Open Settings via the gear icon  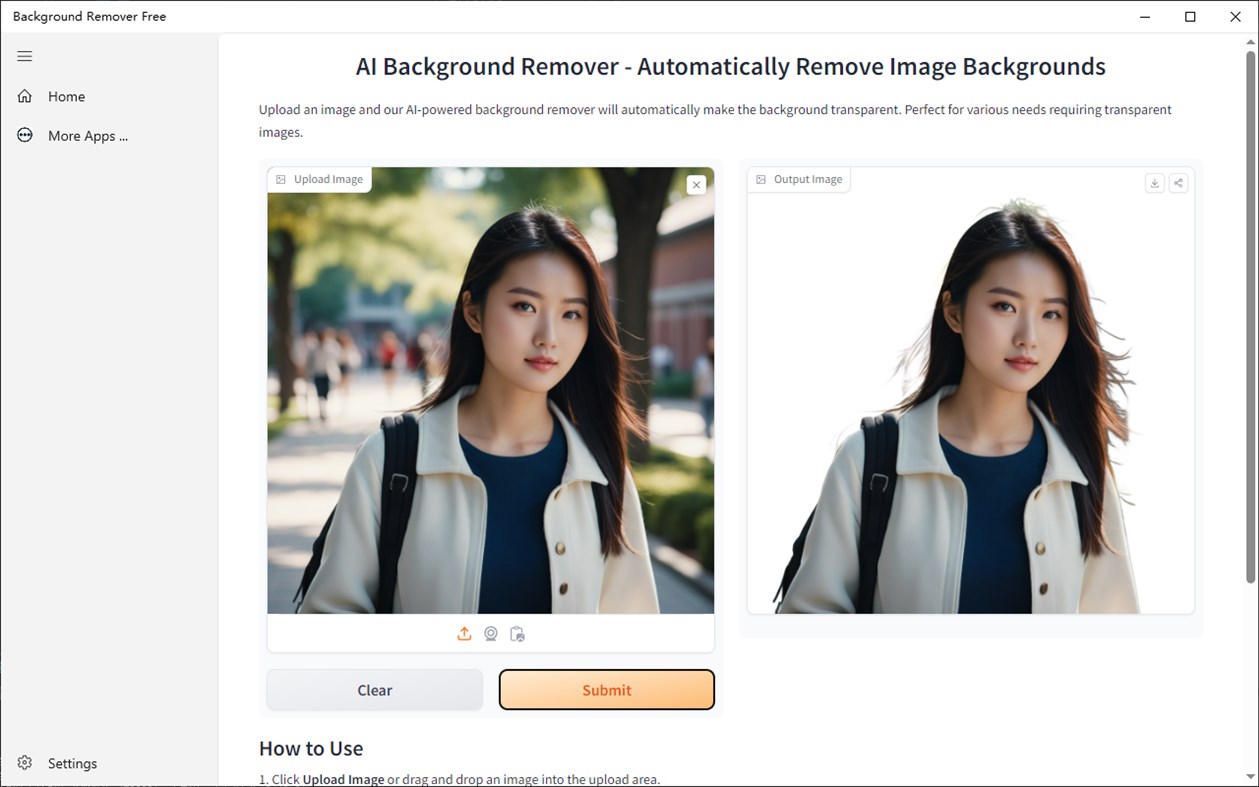pos(24,762)
